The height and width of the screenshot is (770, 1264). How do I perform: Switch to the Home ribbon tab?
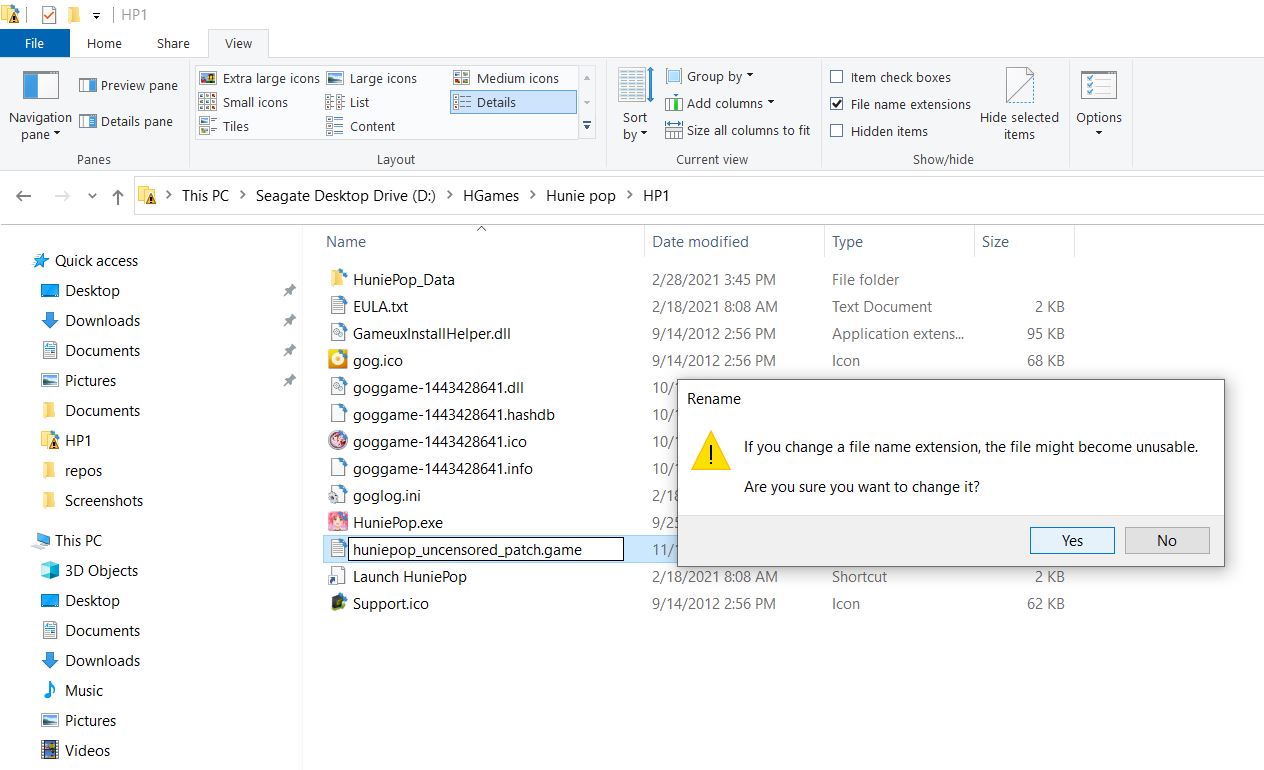pos(104,43)
